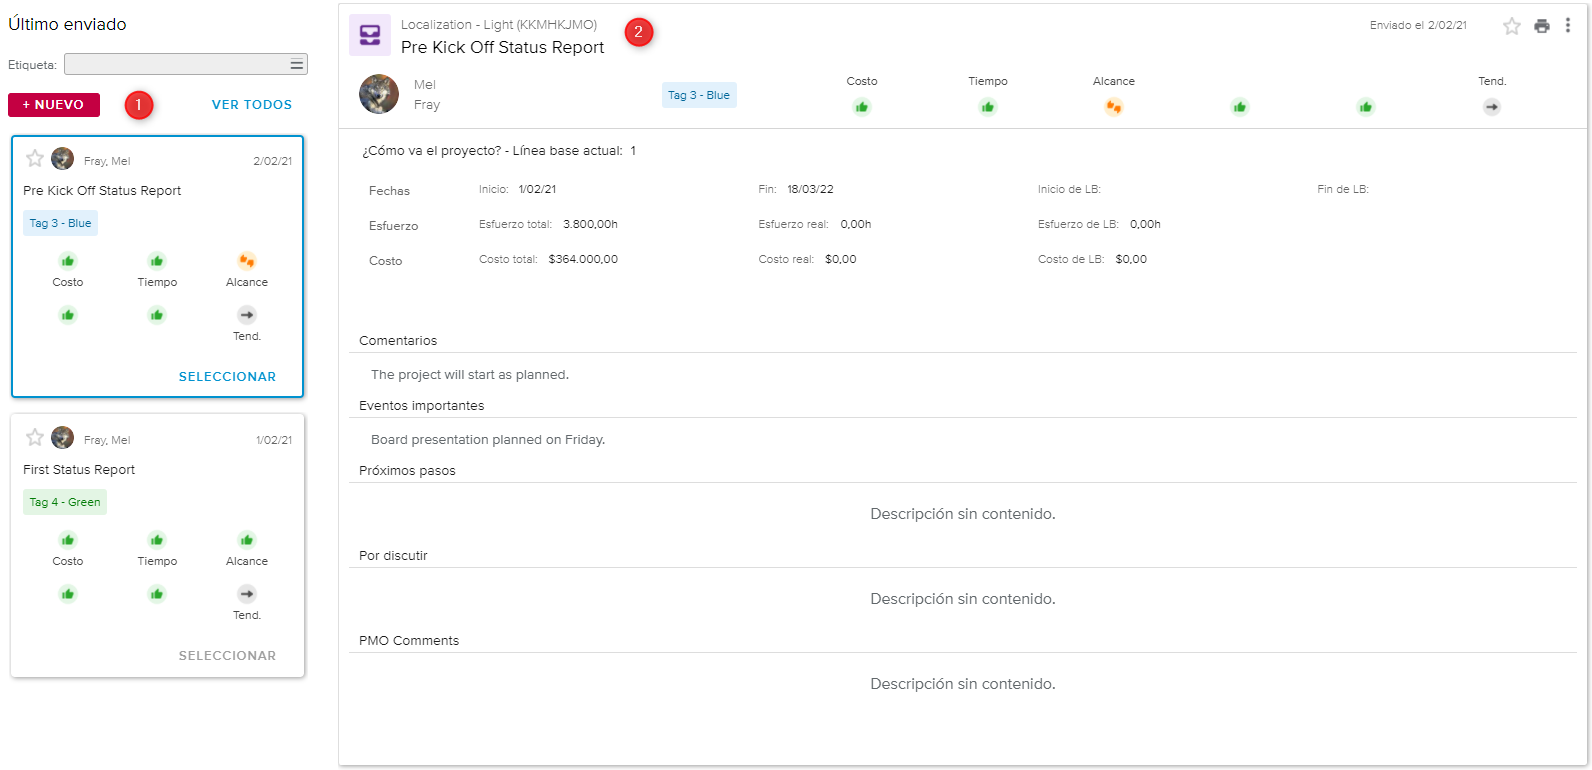Click SELECCIONAR on Pre Kick Off card
Screen dimensions: 1592x770
coord(227,377)
